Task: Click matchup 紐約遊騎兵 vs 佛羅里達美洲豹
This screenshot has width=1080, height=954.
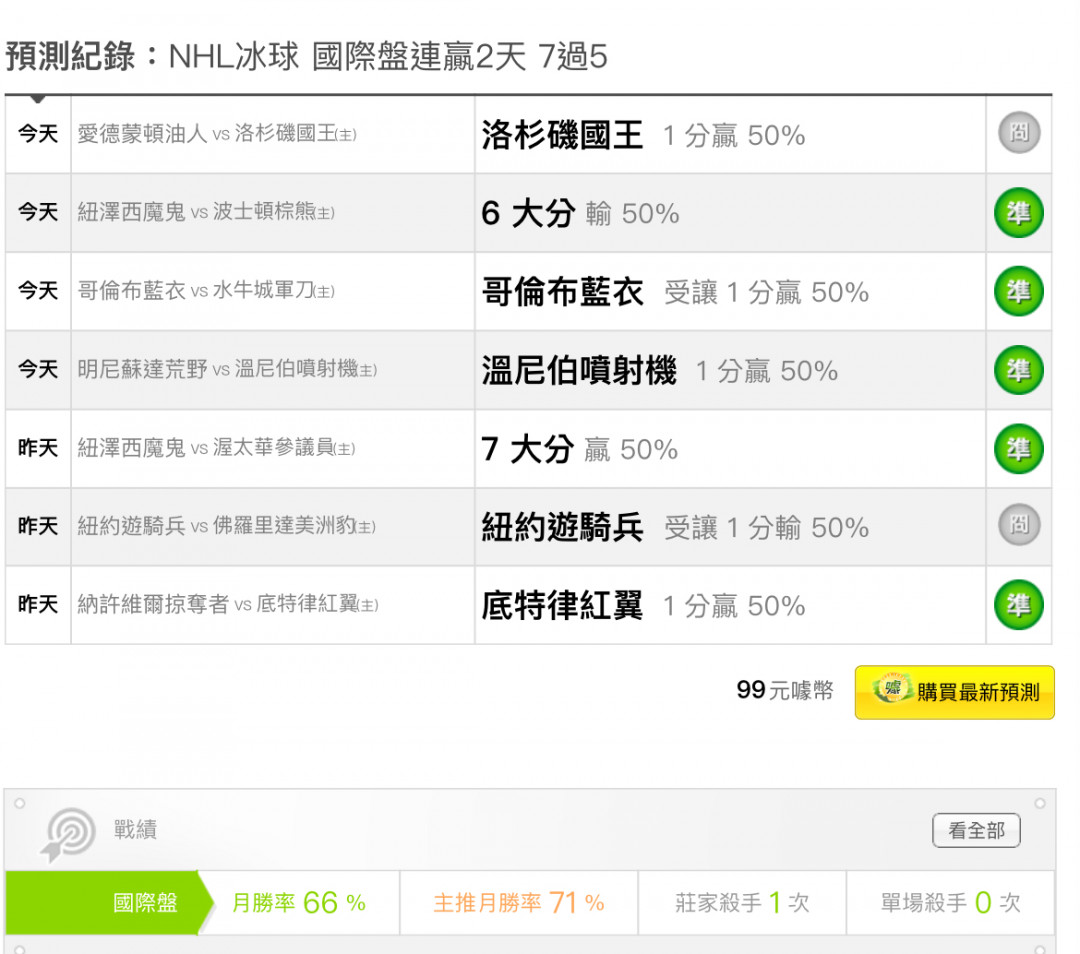Action: pyautogui.click(x=227, y=526)
